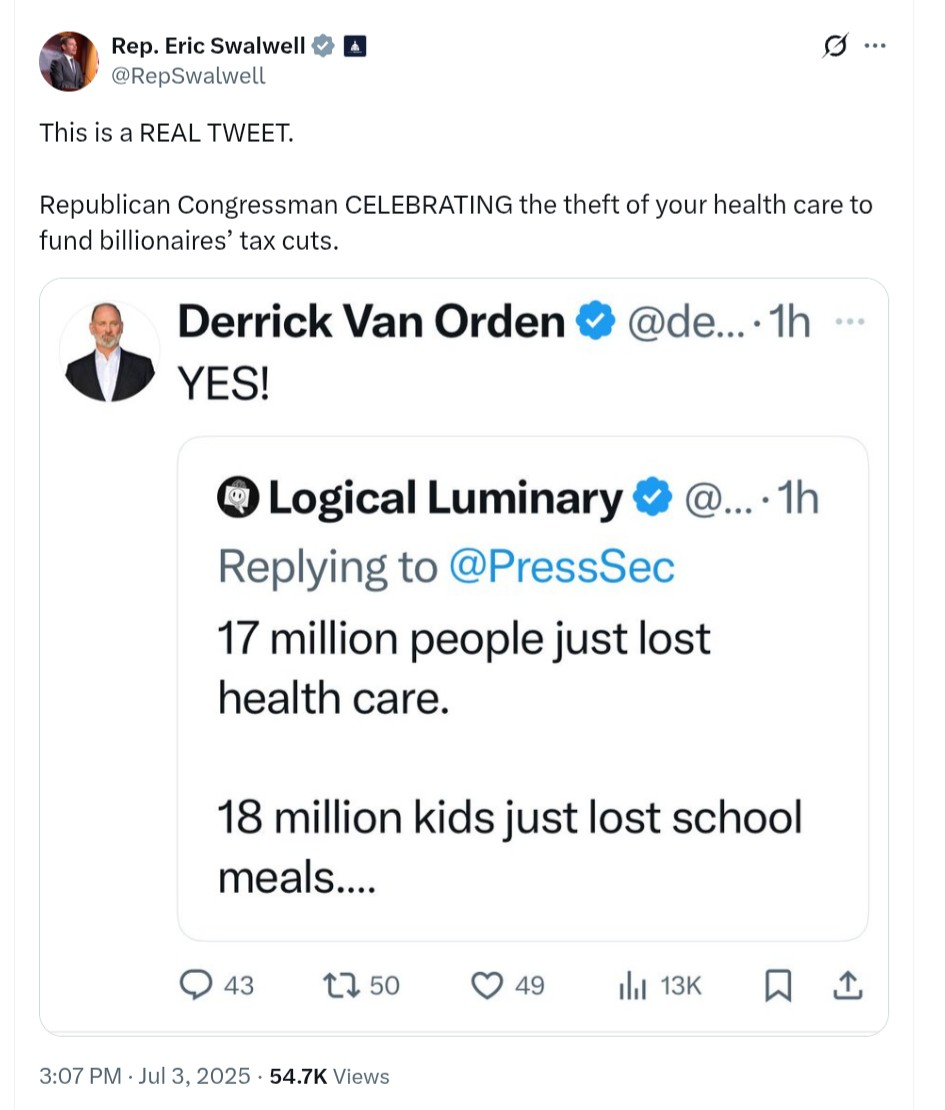Click the share upload arrow icon
Viewport: 945px width, 1110px height.
(x=846, y=986)
